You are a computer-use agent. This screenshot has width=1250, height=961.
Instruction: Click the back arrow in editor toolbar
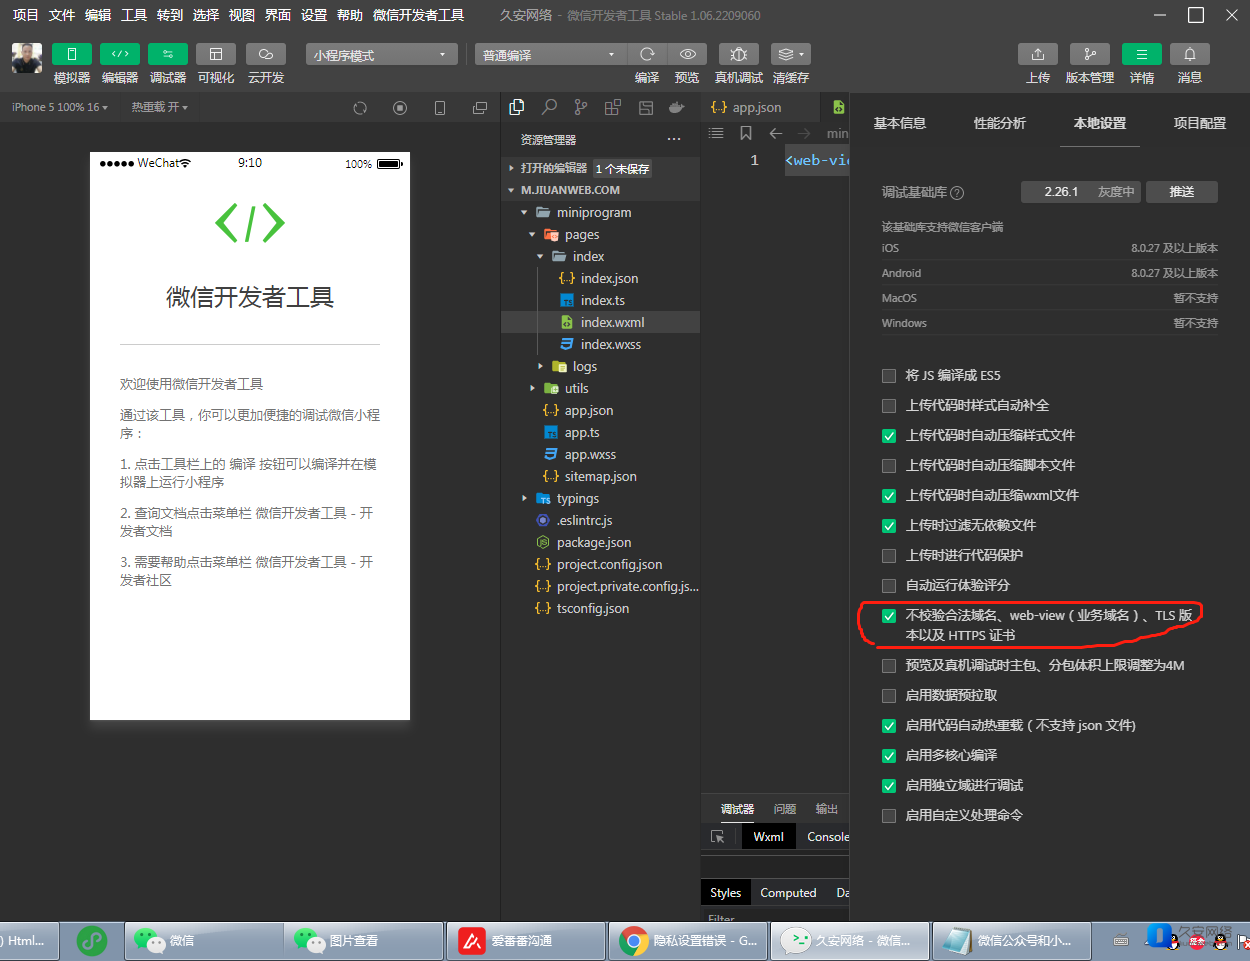click(775, 133)
